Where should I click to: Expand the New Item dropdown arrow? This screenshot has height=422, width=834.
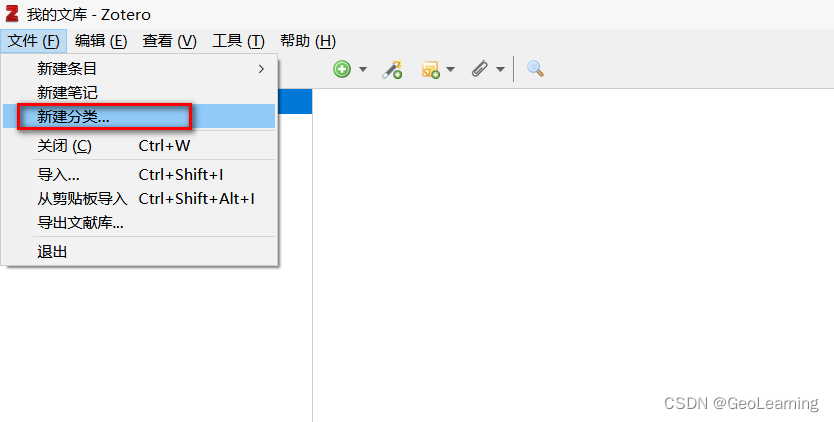coord(363,69)
